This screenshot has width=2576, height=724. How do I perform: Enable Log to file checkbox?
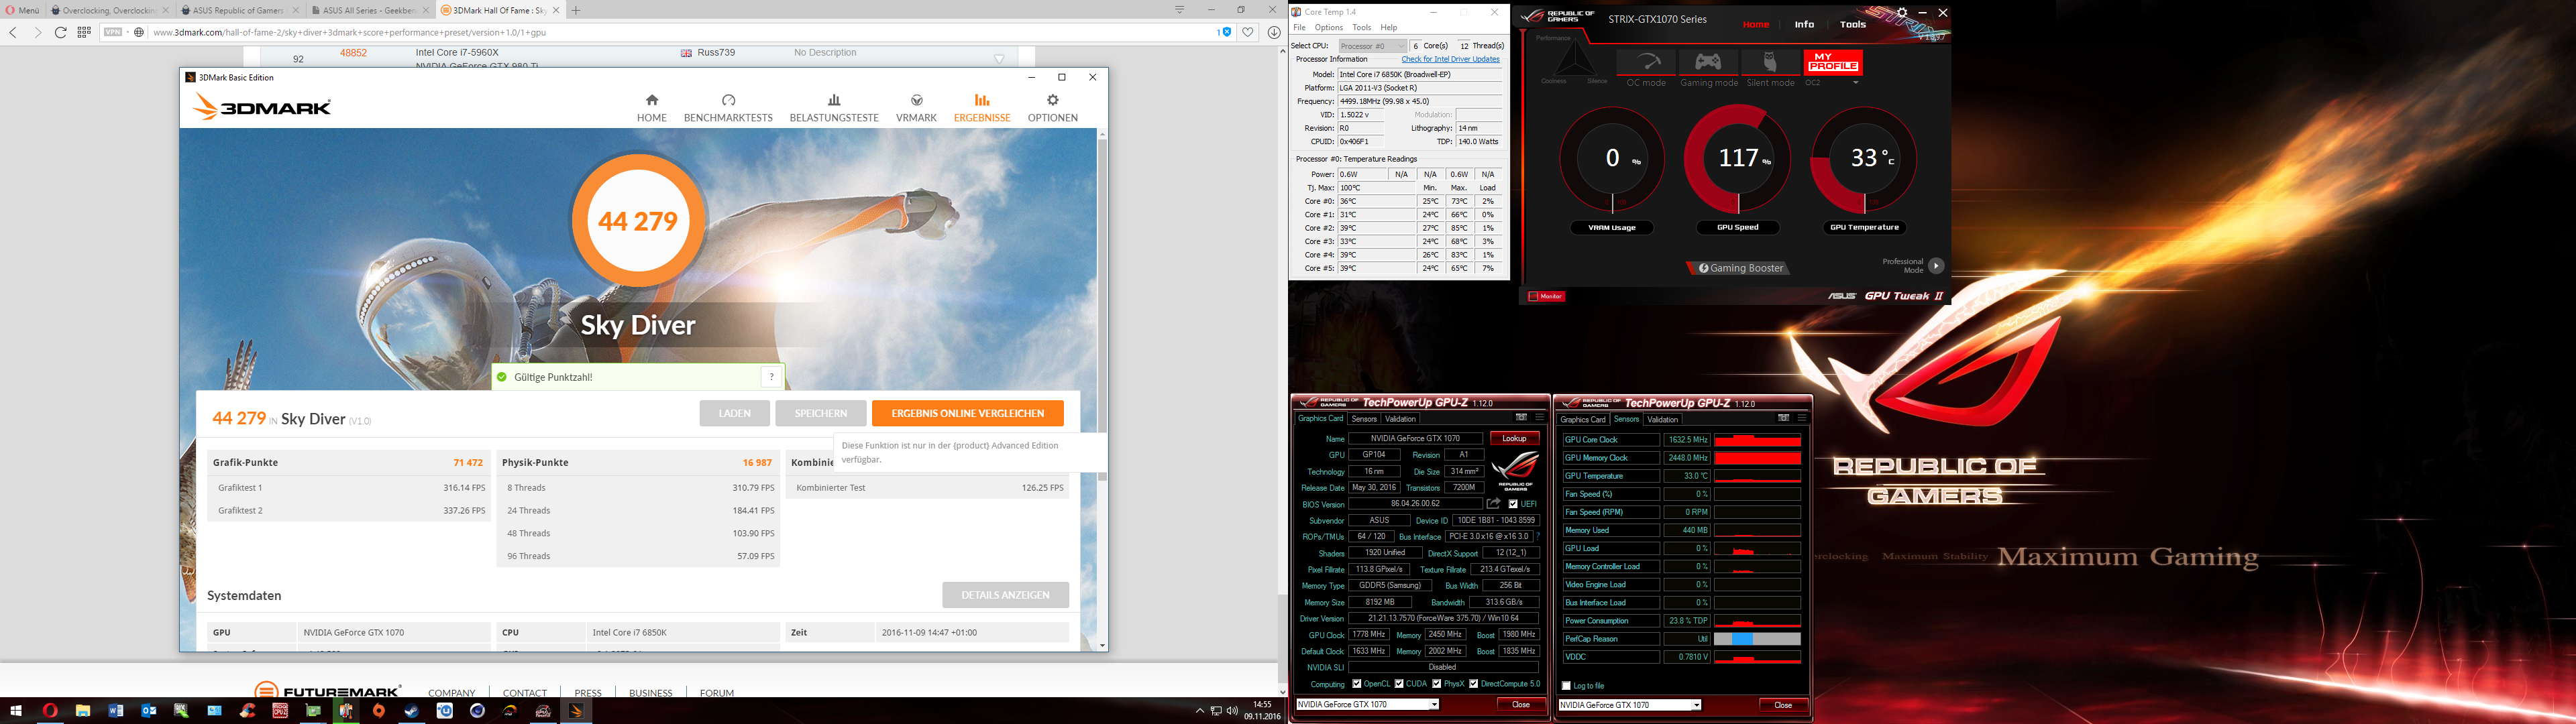[1566, 686]
